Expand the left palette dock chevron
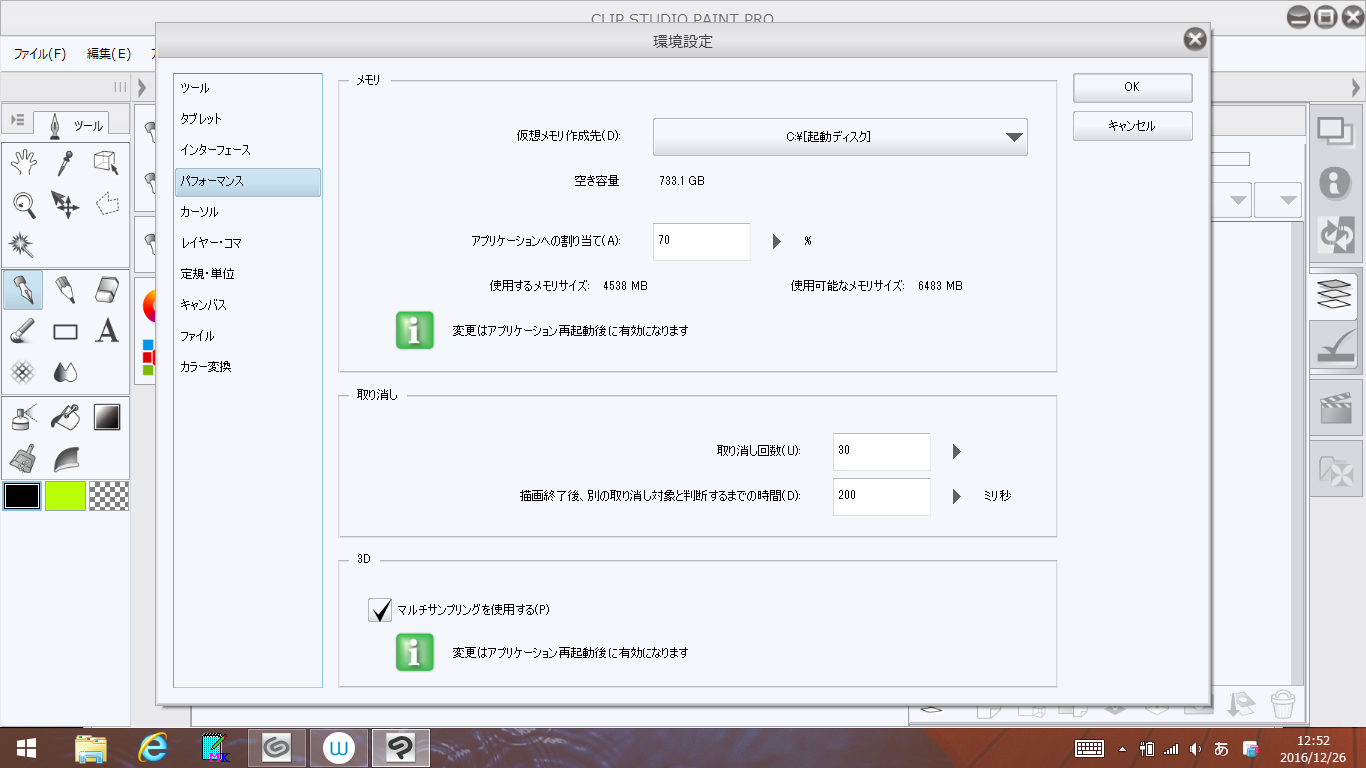Screen dimensions: 1366x768 coord(142,86)
